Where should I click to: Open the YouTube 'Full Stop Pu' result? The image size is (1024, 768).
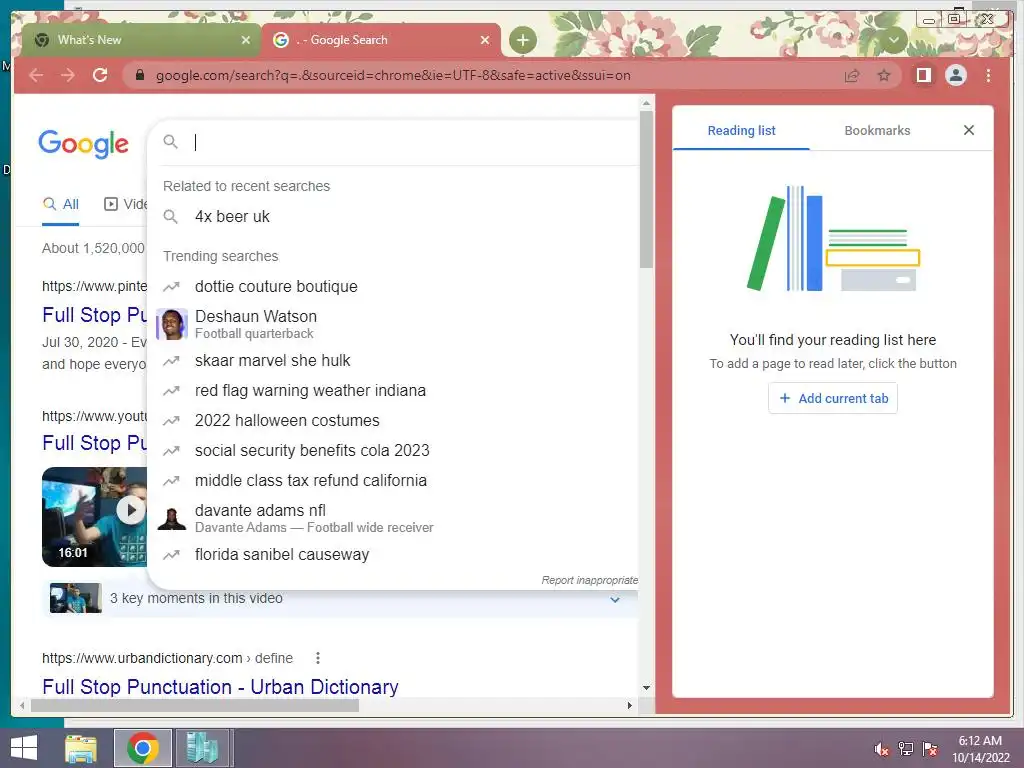(x=95, y=443)
